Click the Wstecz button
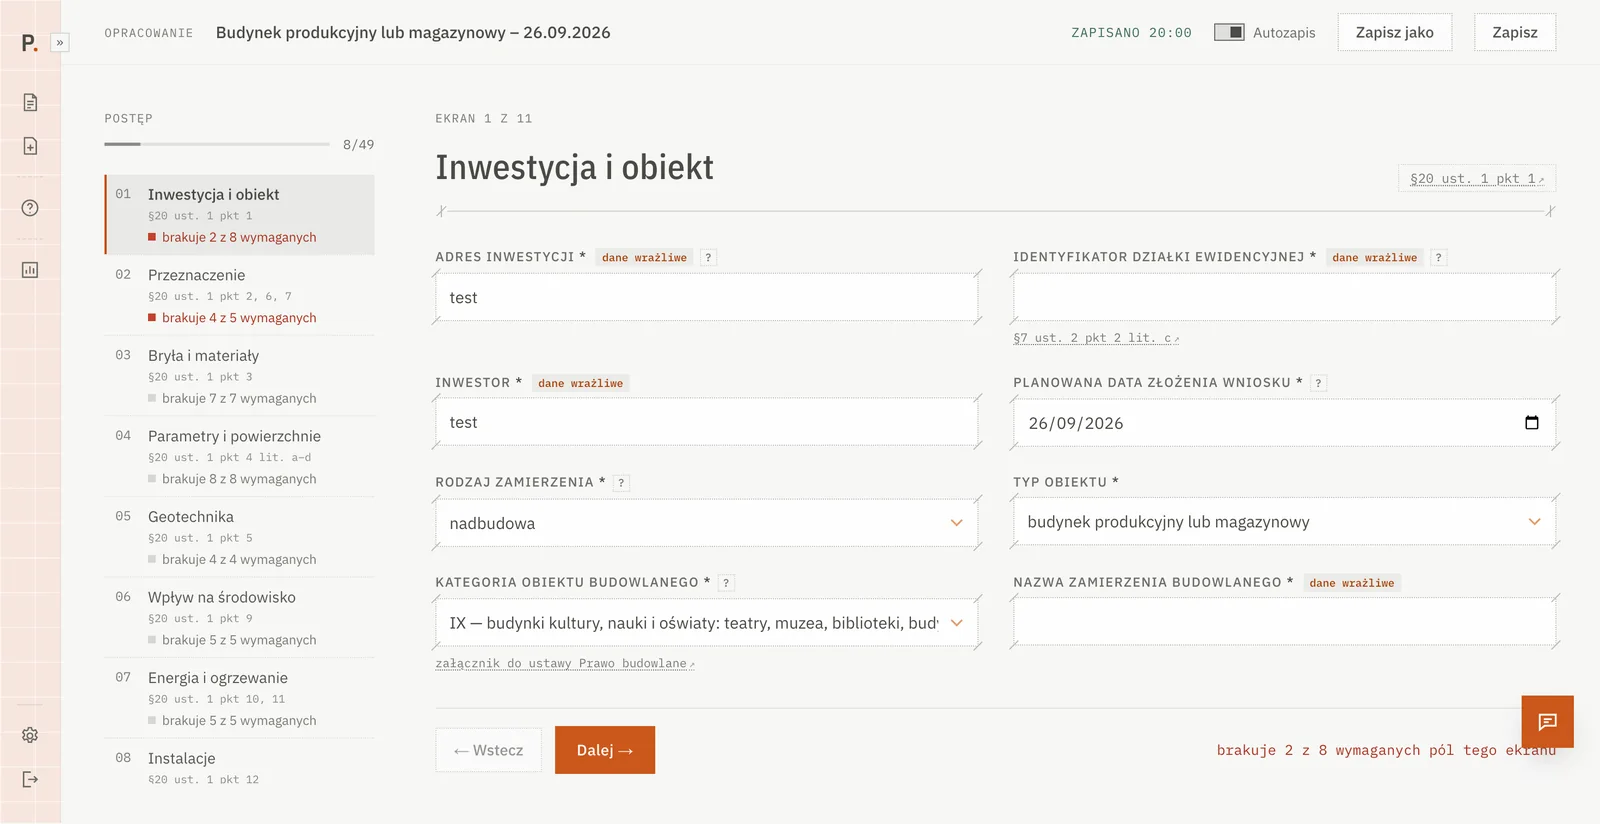Image resolution: width=1600 pixels, height=824 pixels. click(488, 750)
